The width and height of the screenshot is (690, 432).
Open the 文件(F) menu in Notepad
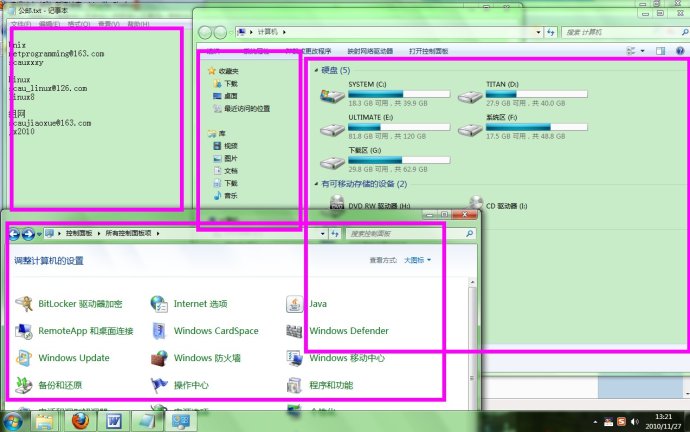[20, 24]
